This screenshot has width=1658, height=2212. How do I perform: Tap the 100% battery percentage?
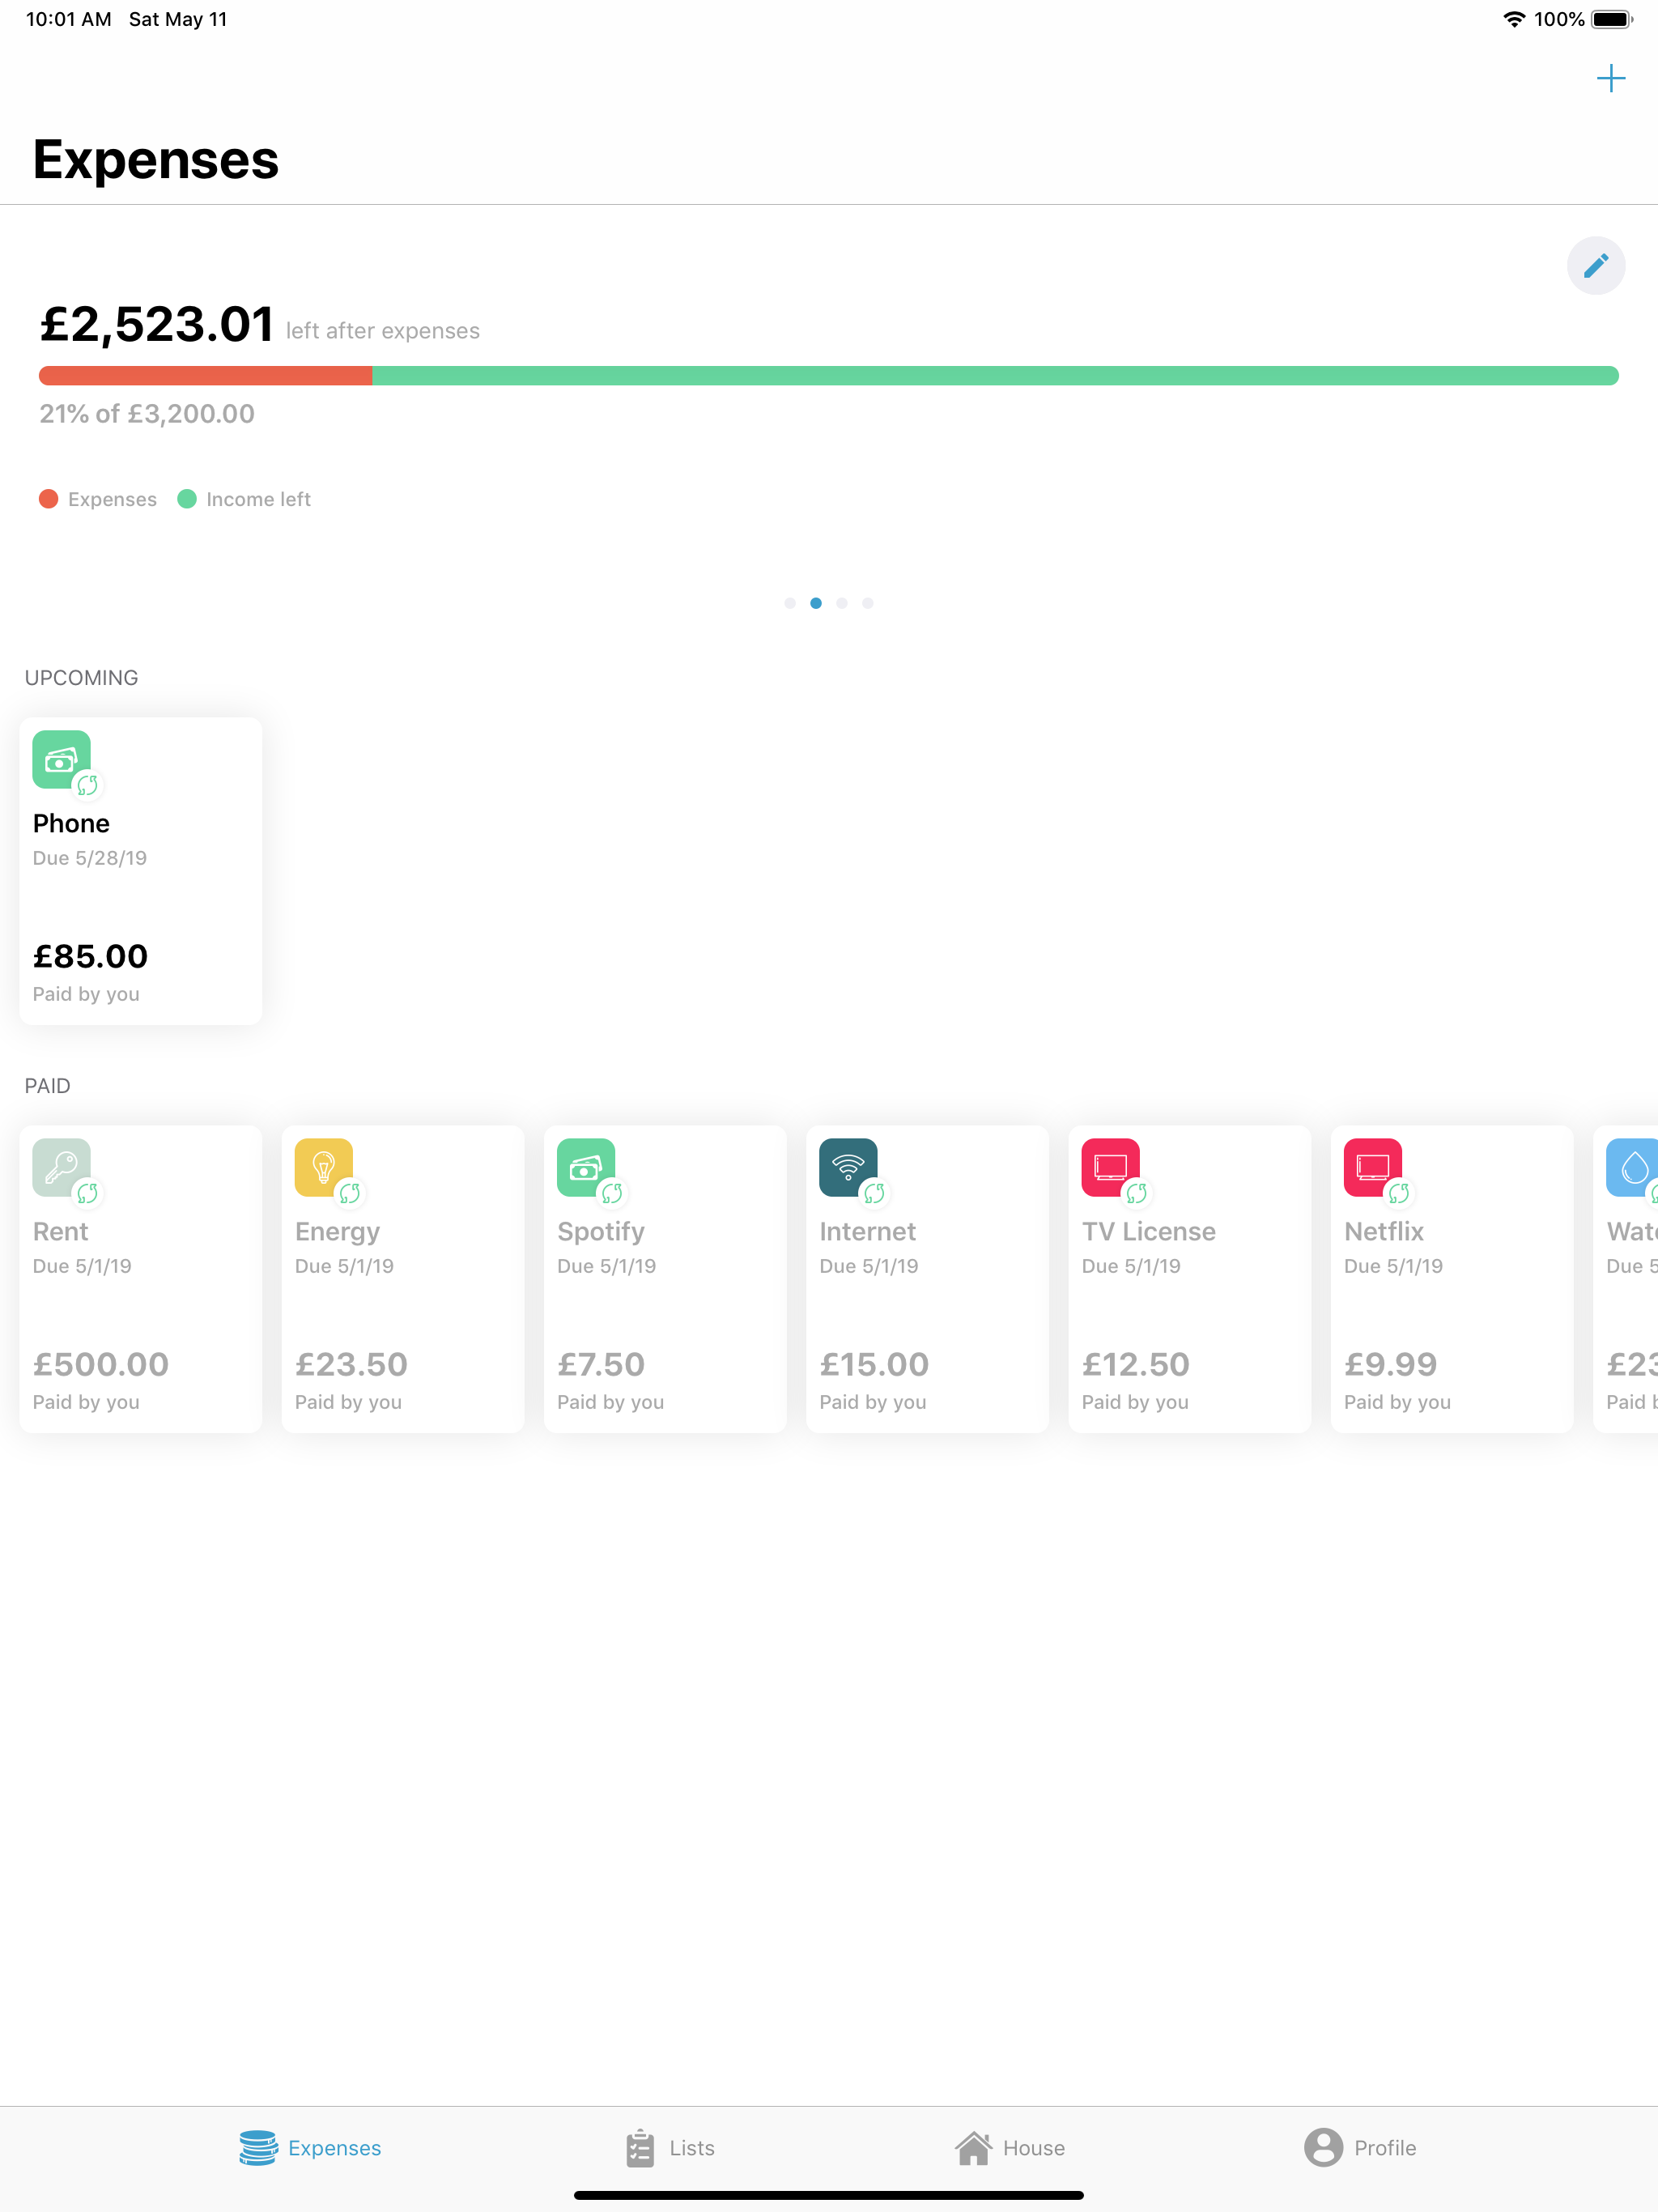pos(1559,19)
